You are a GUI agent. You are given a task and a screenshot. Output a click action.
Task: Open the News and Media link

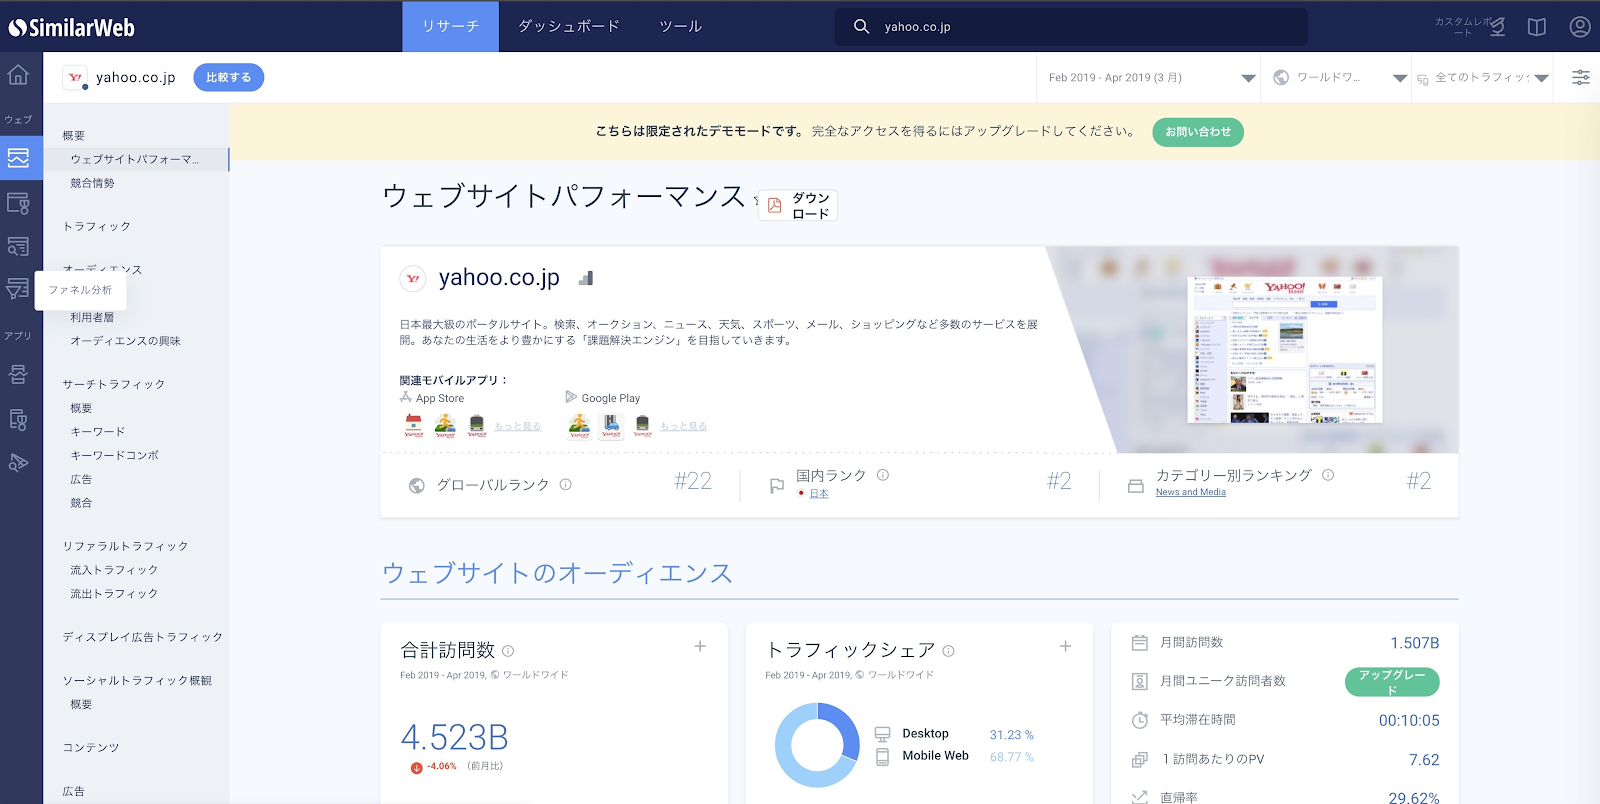(1191, 492)
